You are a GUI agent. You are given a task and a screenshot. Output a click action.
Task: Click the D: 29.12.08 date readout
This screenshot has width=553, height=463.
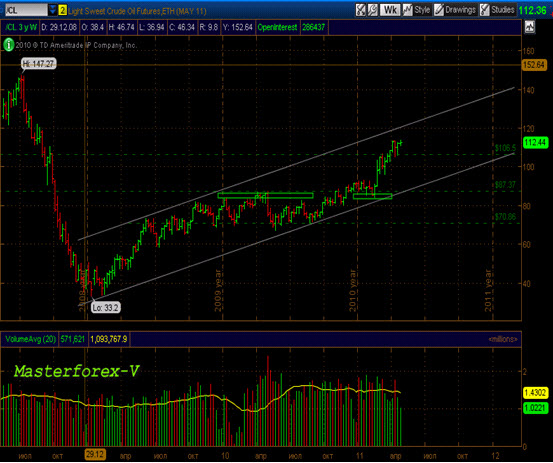point(59,27)
